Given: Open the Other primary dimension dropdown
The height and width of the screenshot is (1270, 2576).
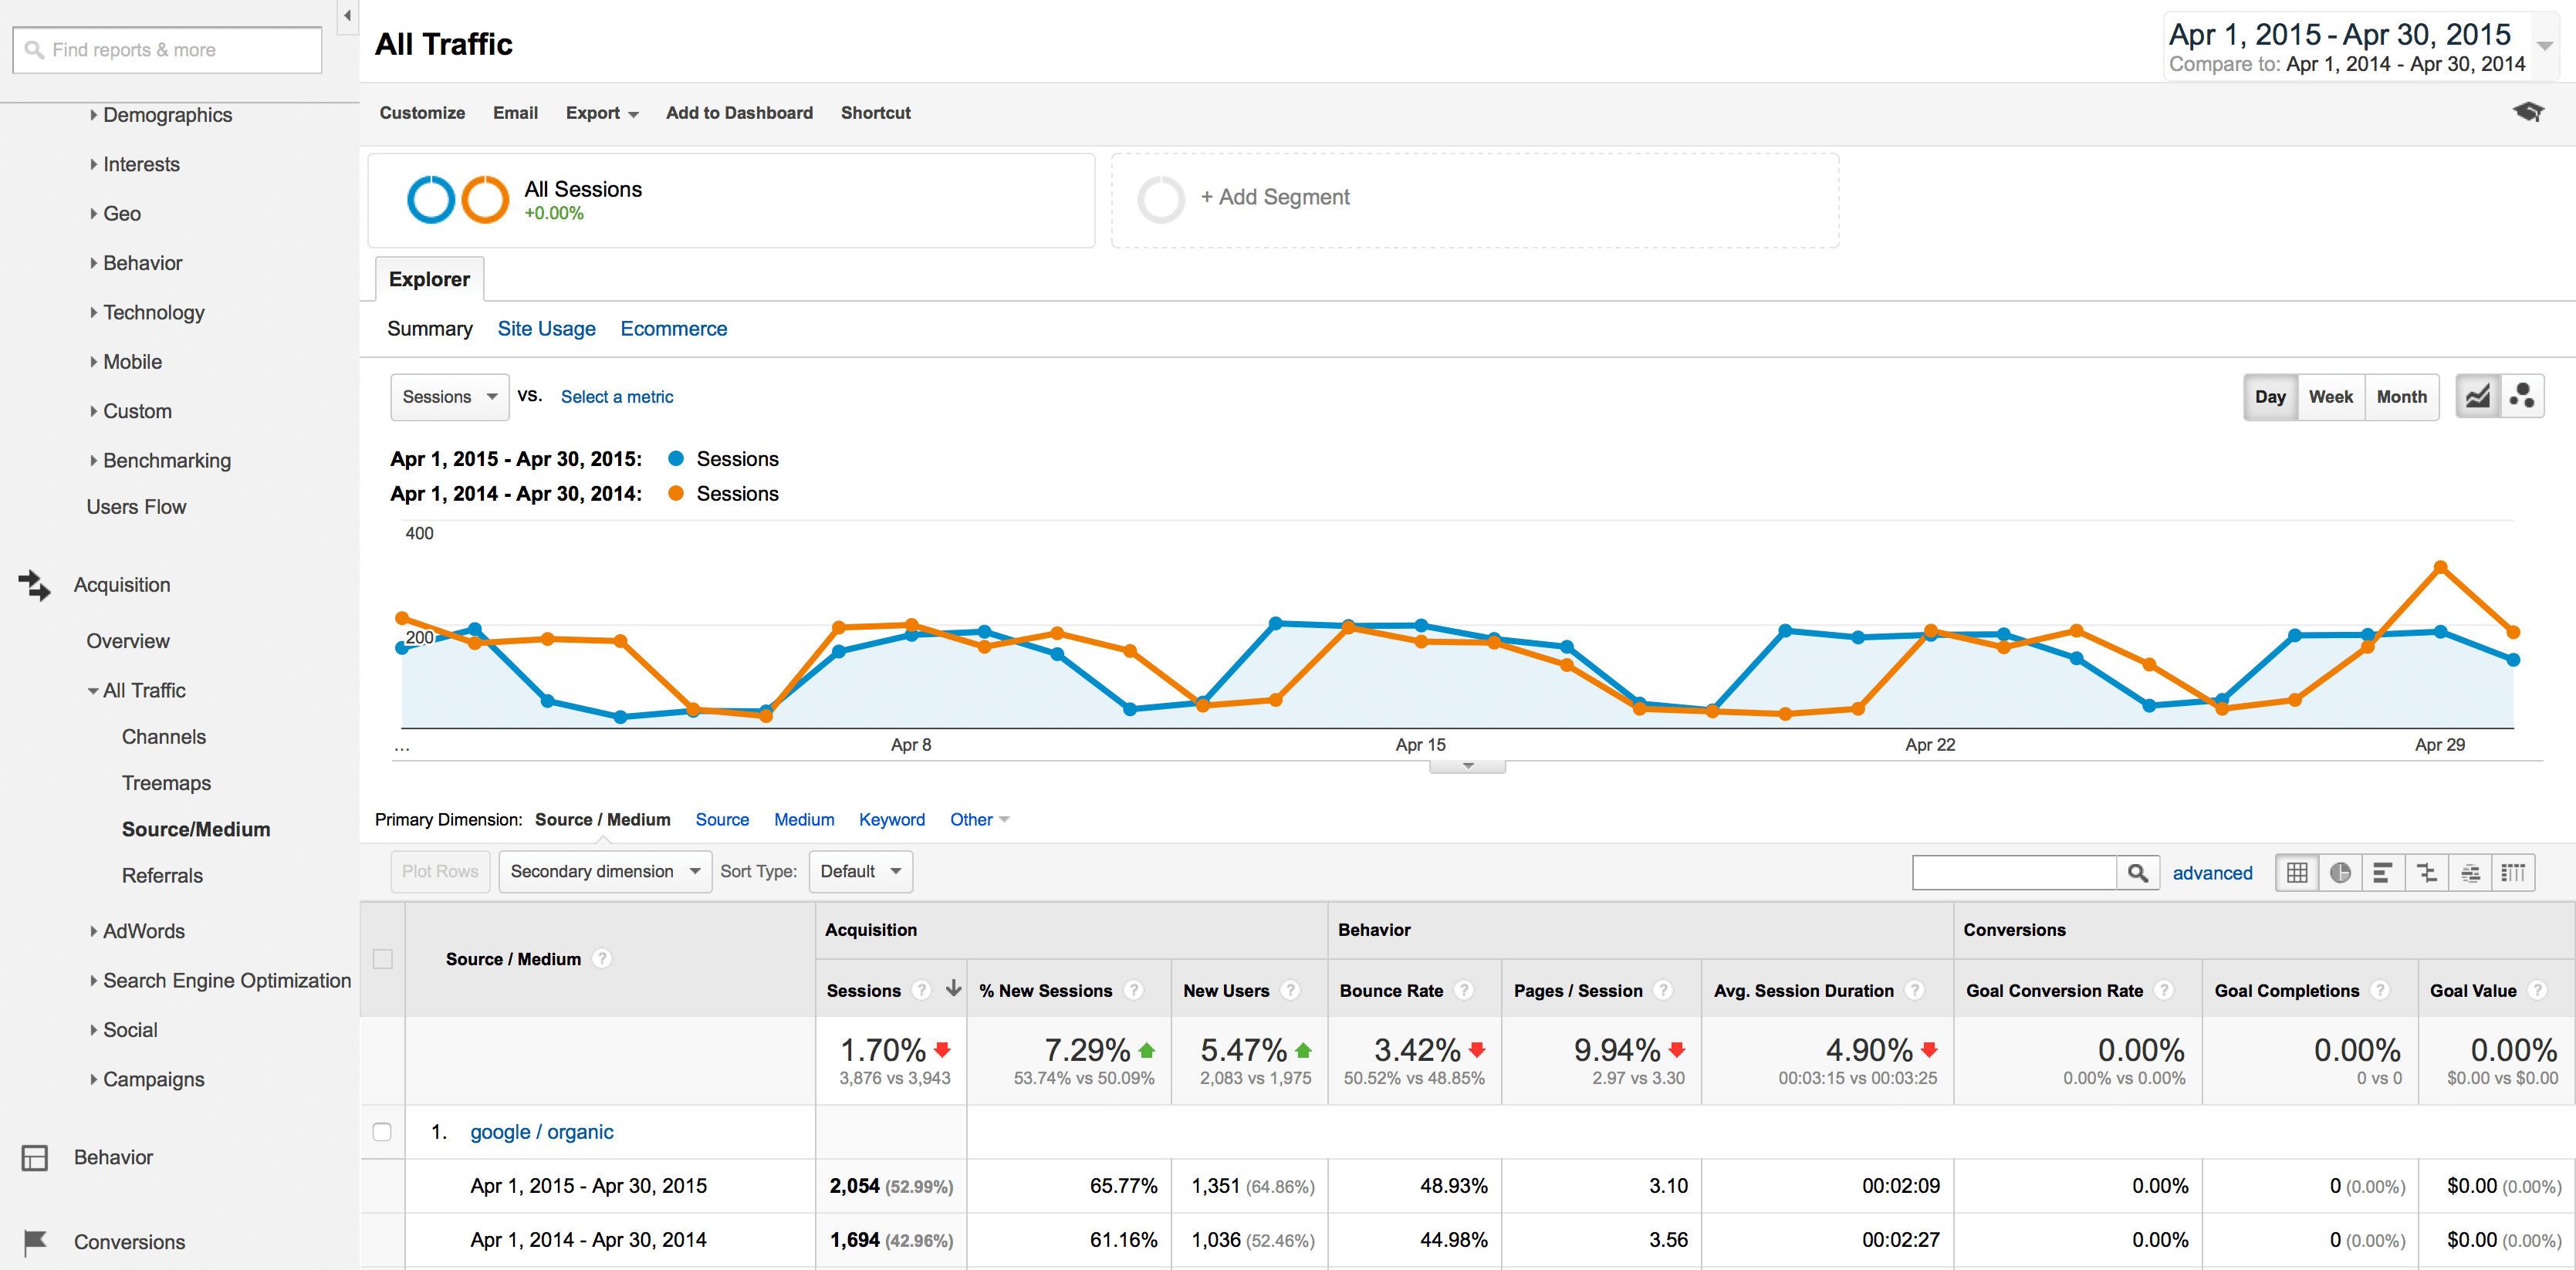Looking at the screenshot, I should (979, 820).
